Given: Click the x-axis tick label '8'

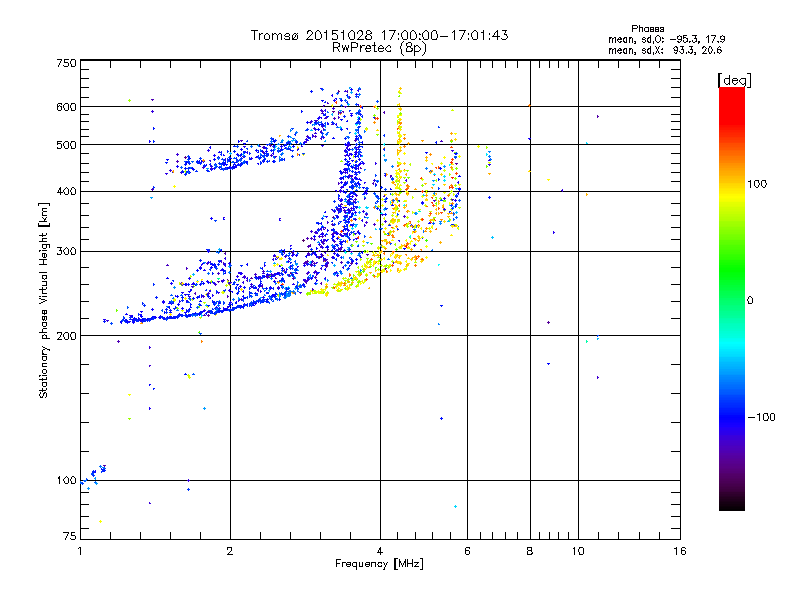Looking at the screenshot, I should (530, 551).
